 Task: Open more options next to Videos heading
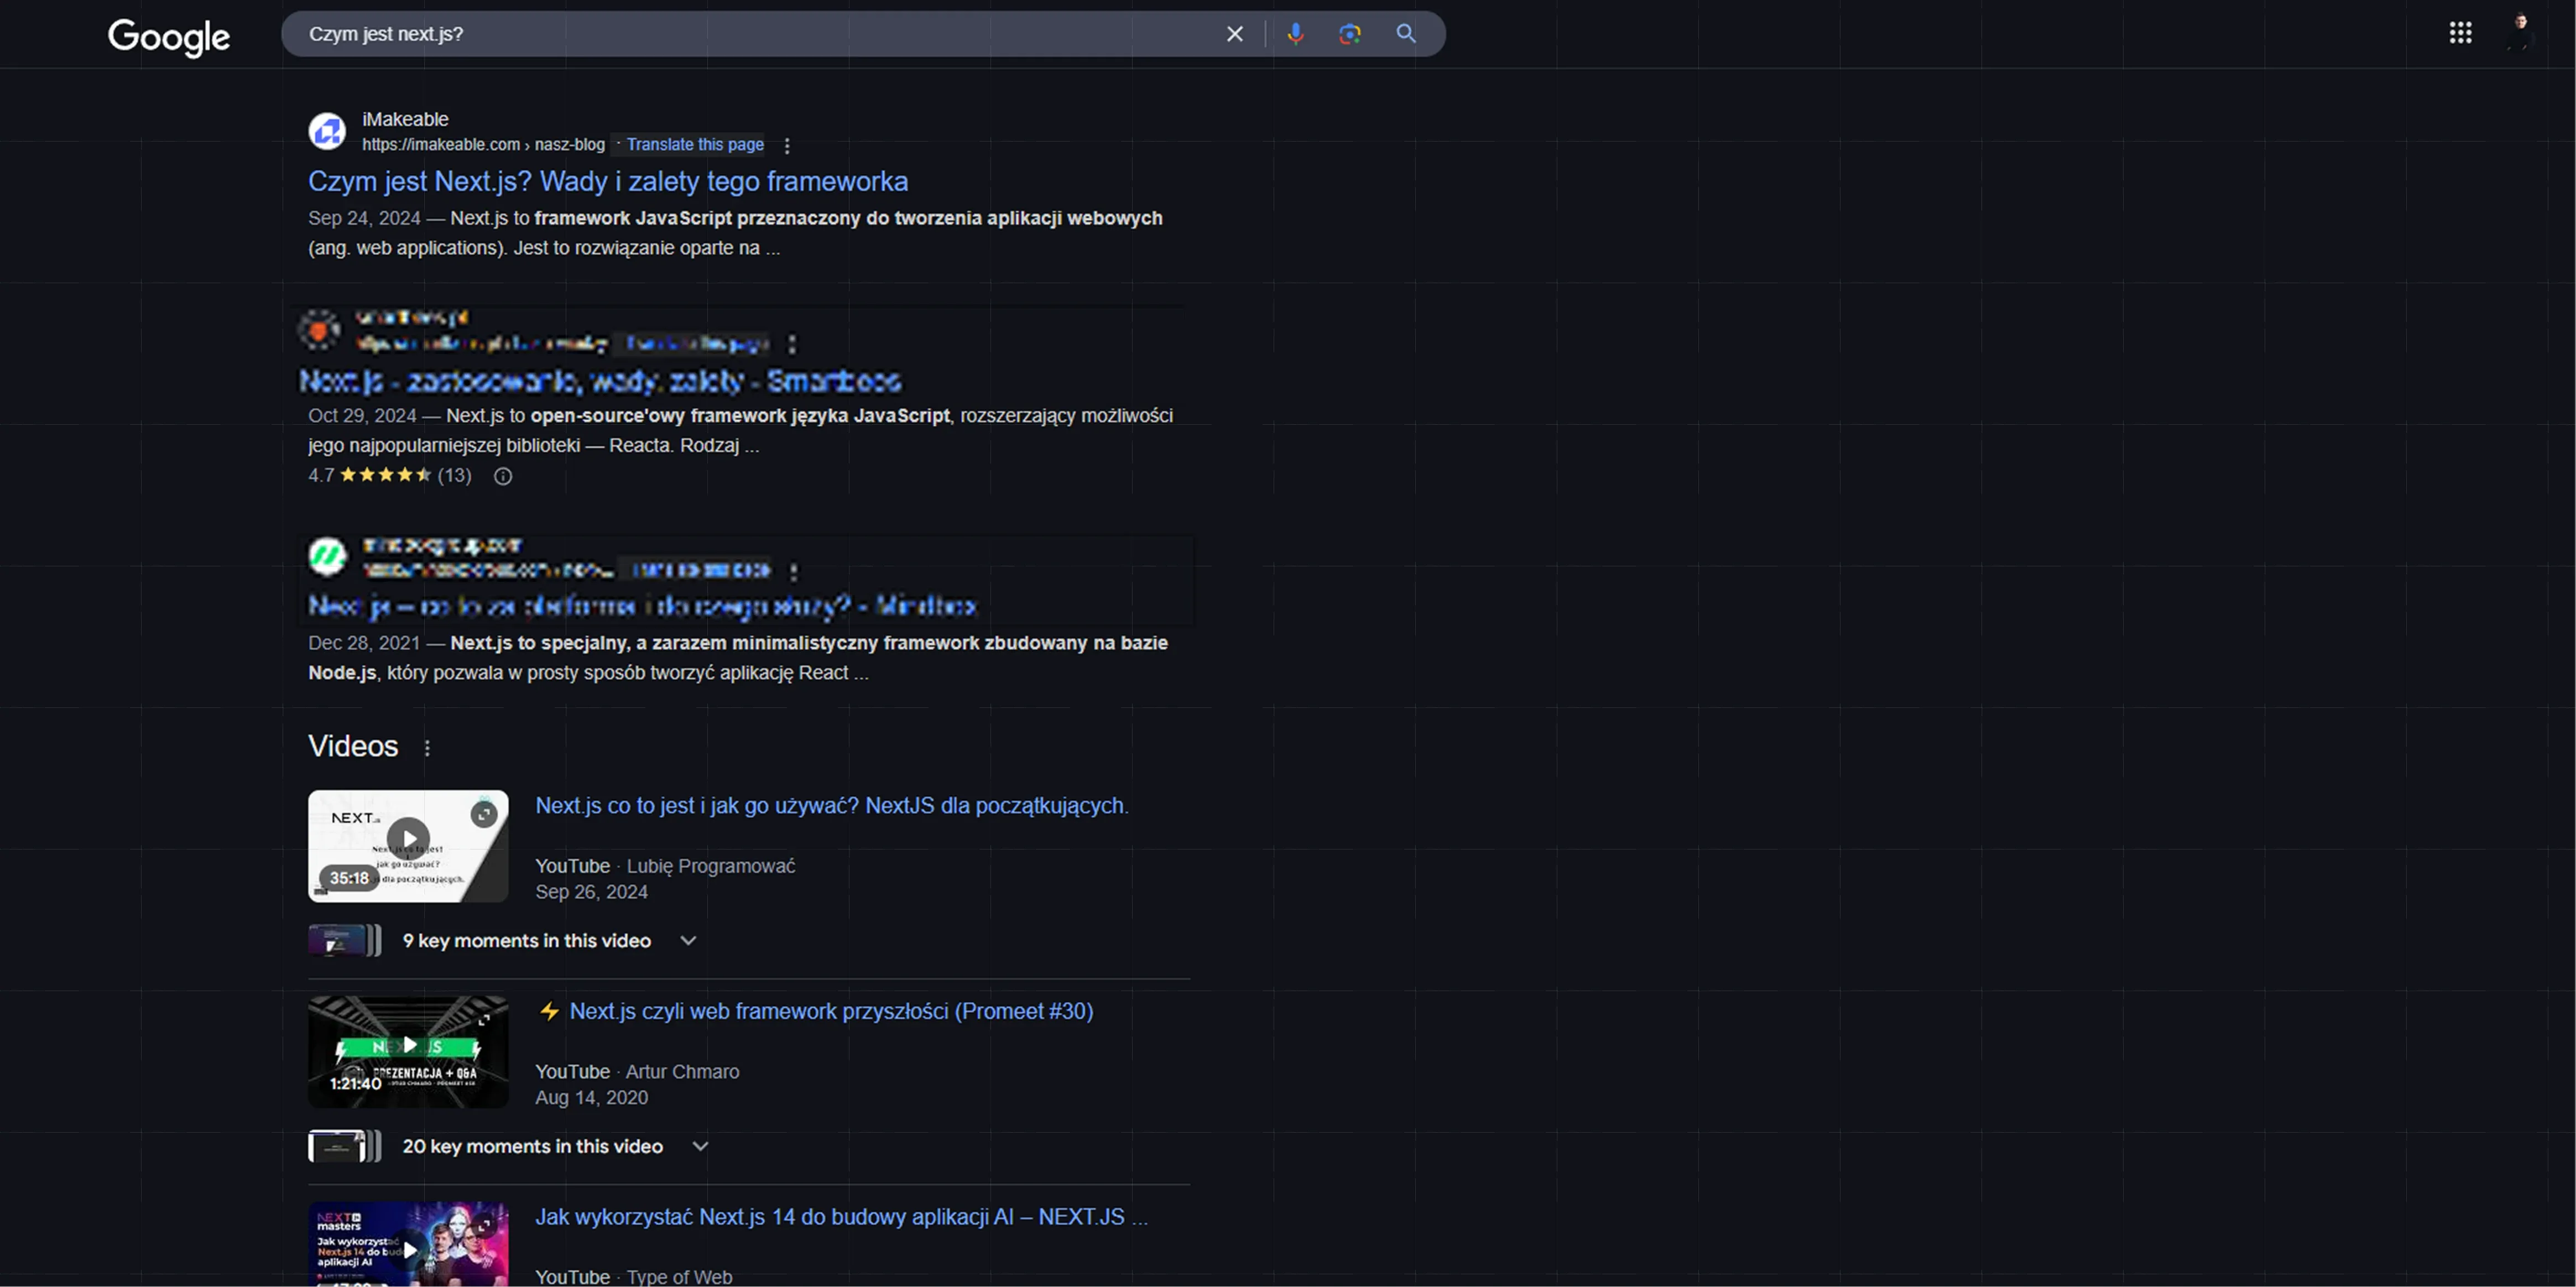click(427, 748)
